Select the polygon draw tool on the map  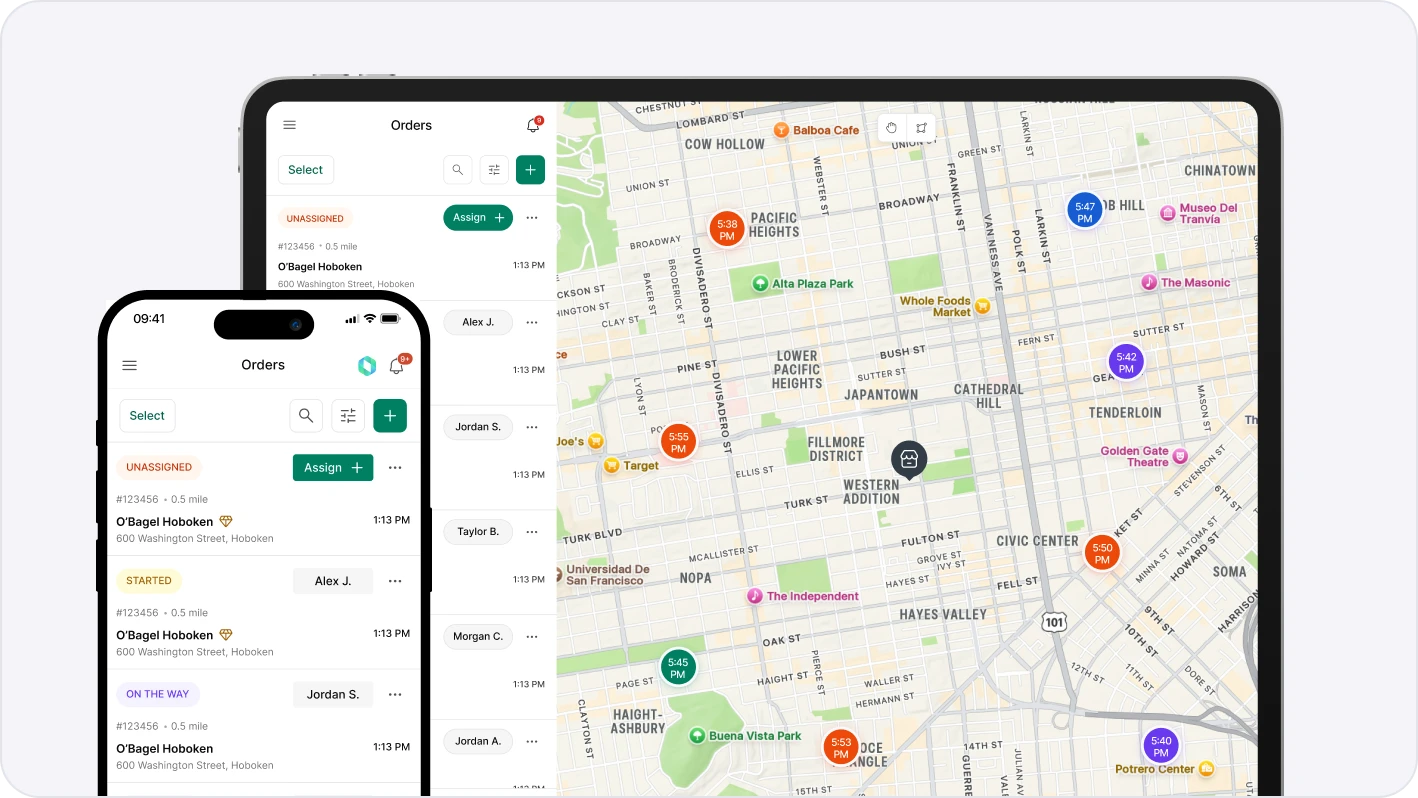[921, 128]
